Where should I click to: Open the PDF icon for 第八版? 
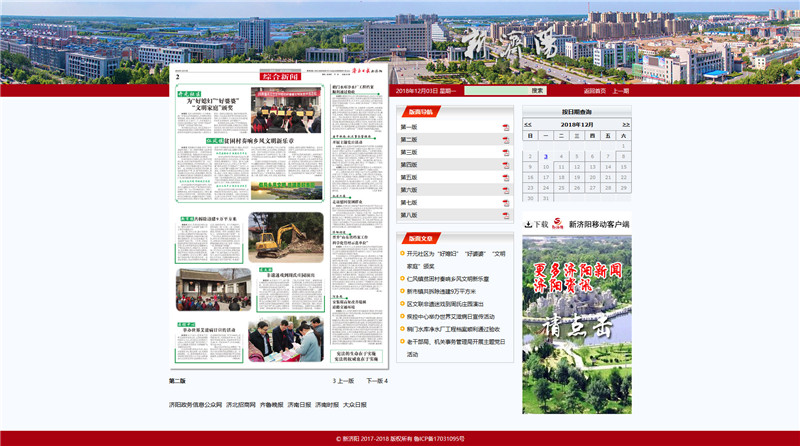[506, 215]
